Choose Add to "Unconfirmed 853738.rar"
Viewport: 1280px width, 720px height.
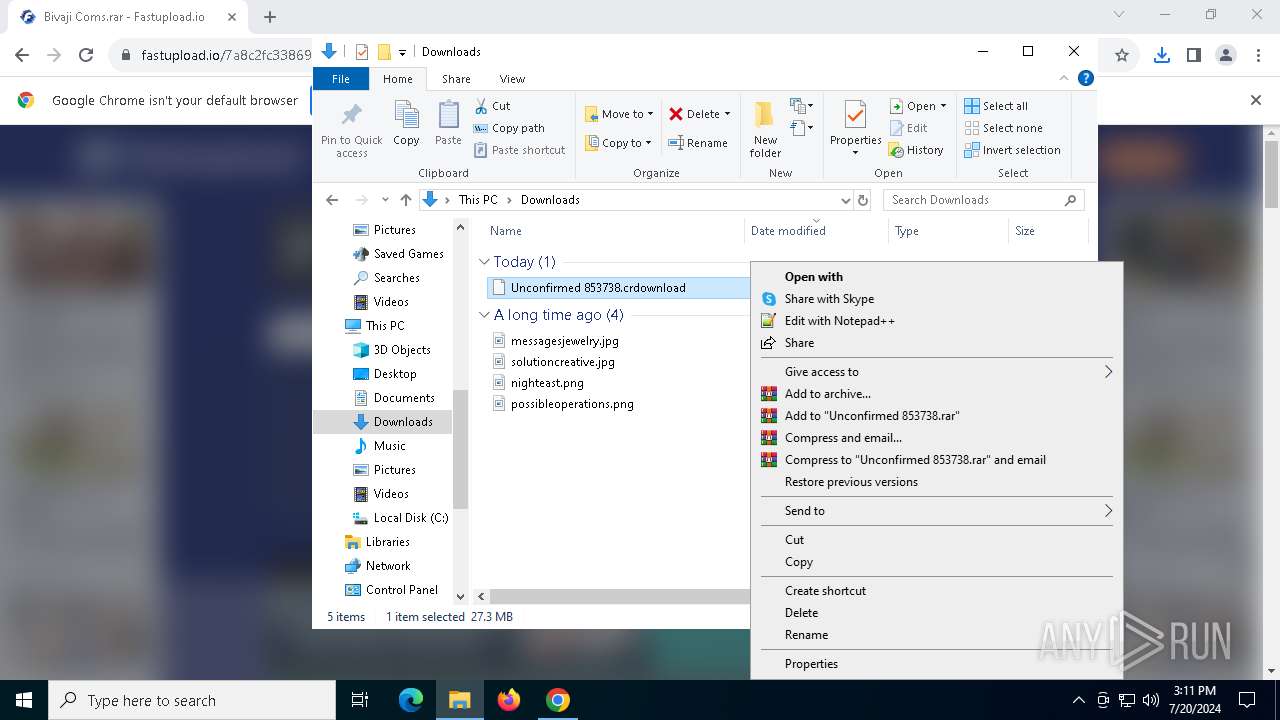[936, 416]
